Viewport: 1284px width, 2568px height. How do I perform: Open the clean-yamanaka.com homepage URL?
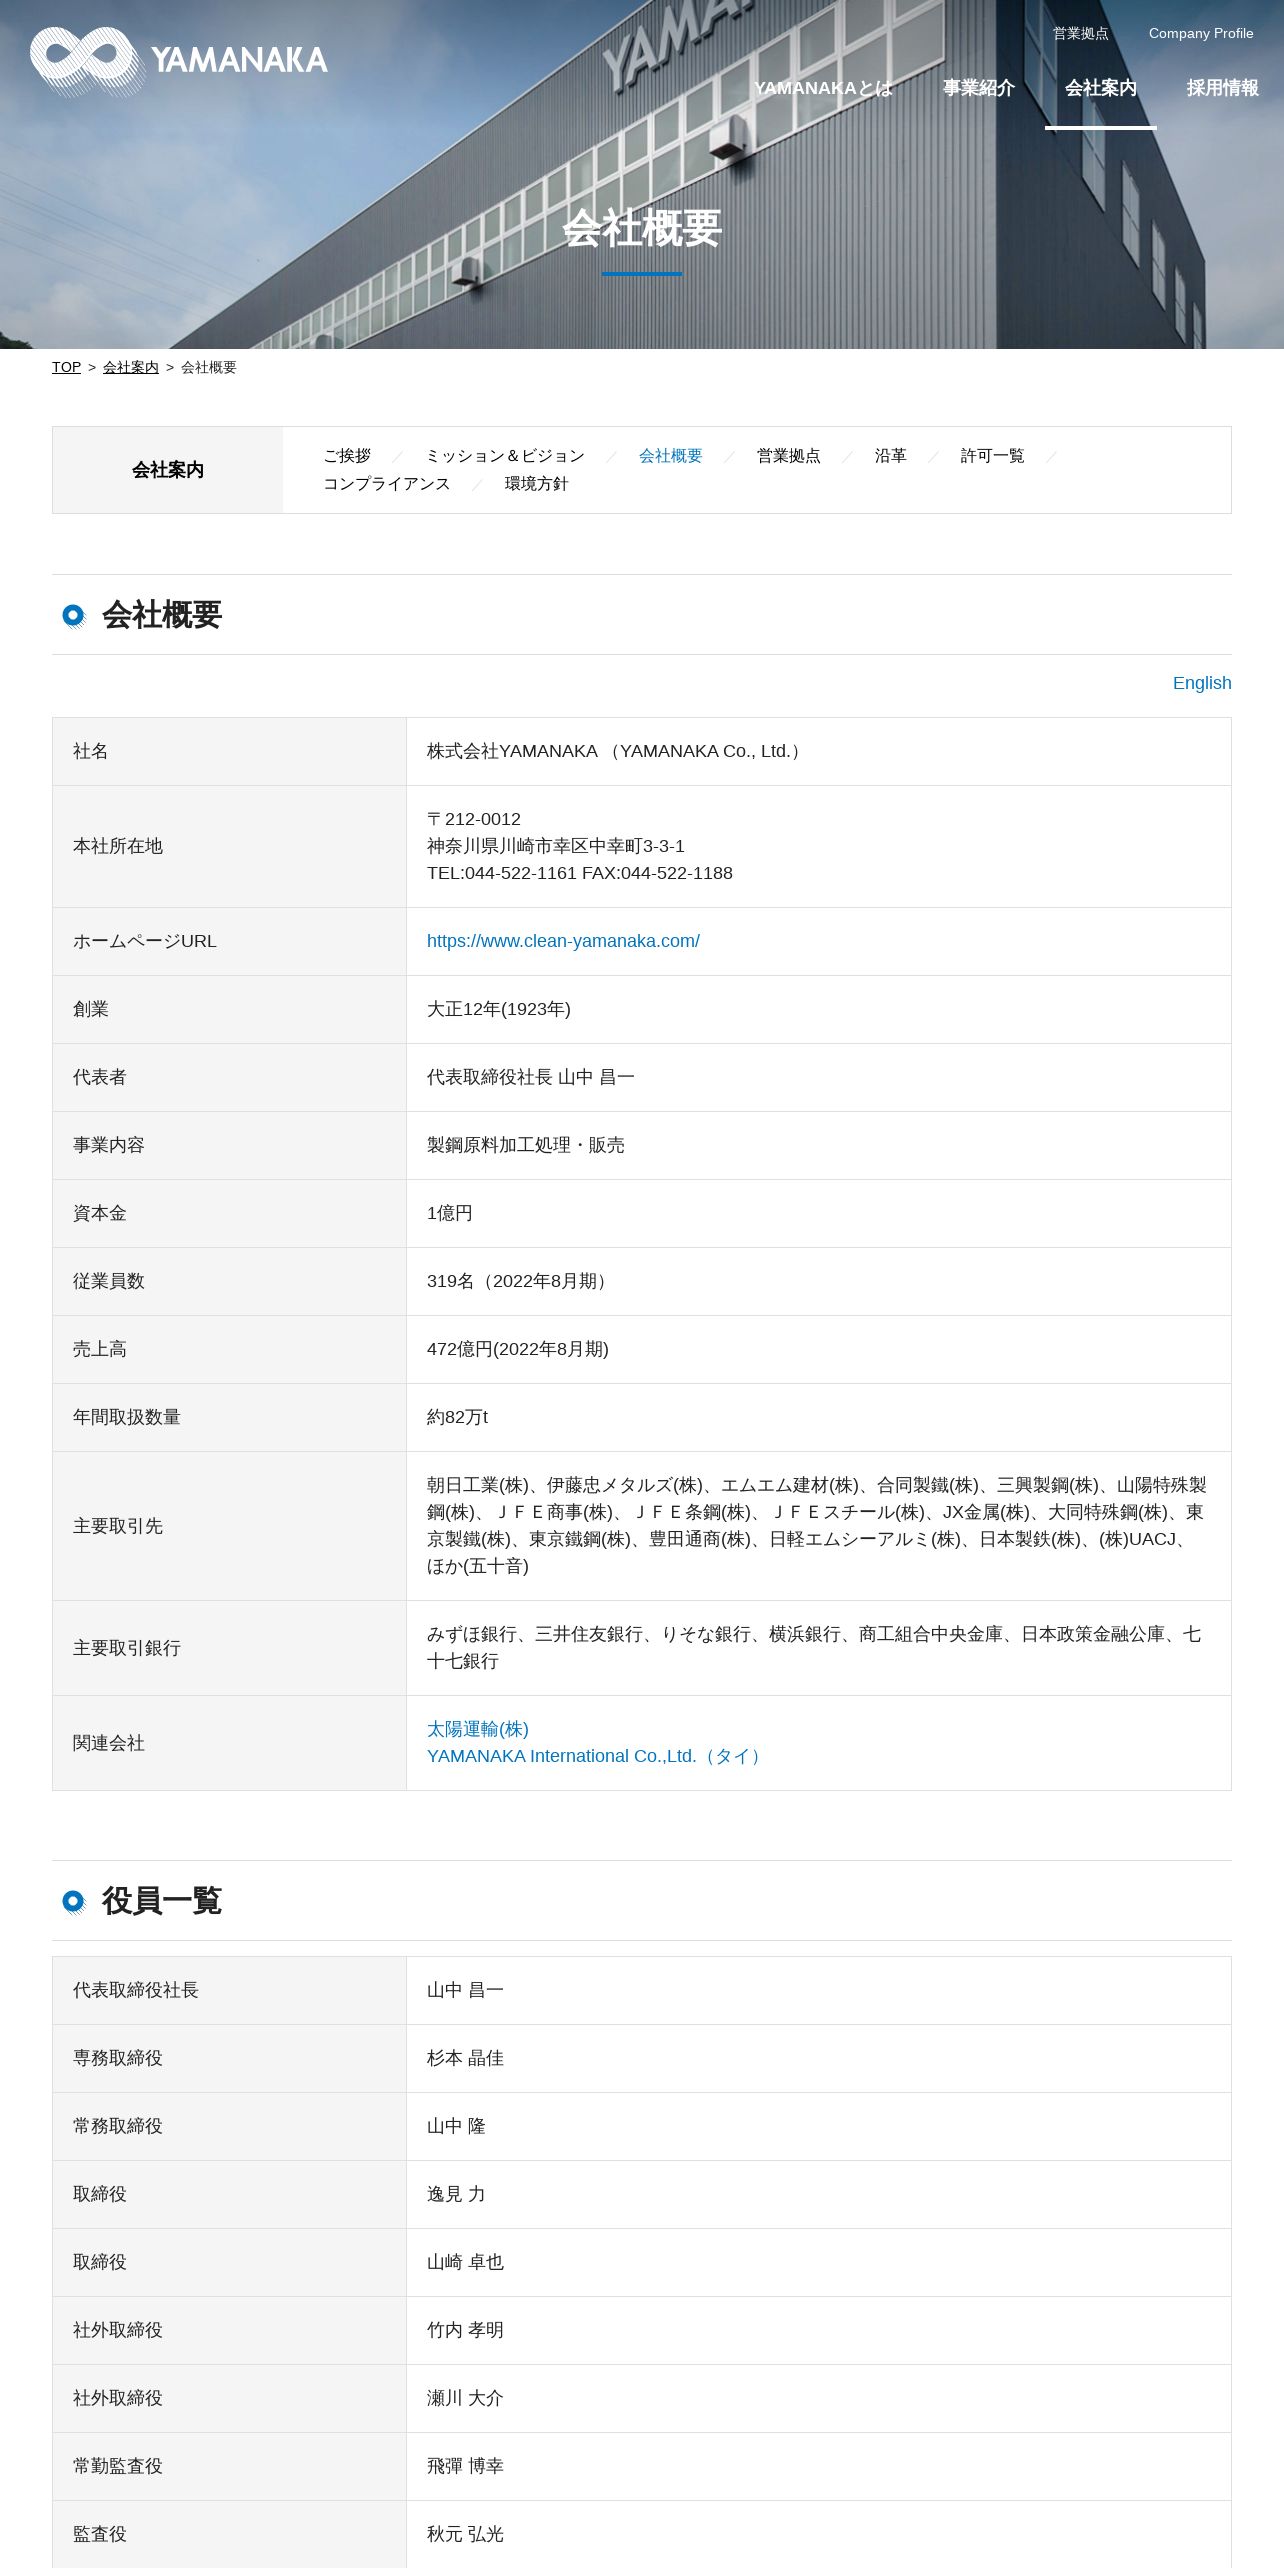563,941
